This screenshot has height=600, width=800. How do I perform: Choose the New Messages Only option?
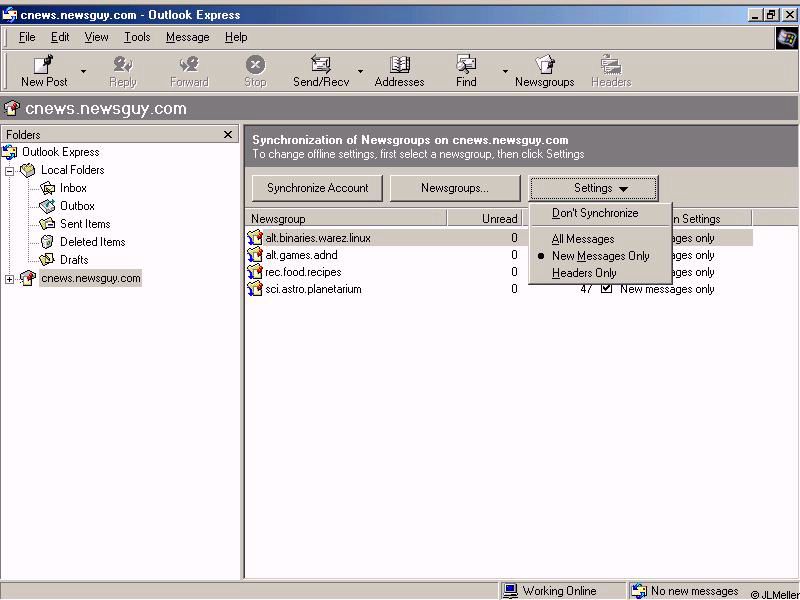600,256
